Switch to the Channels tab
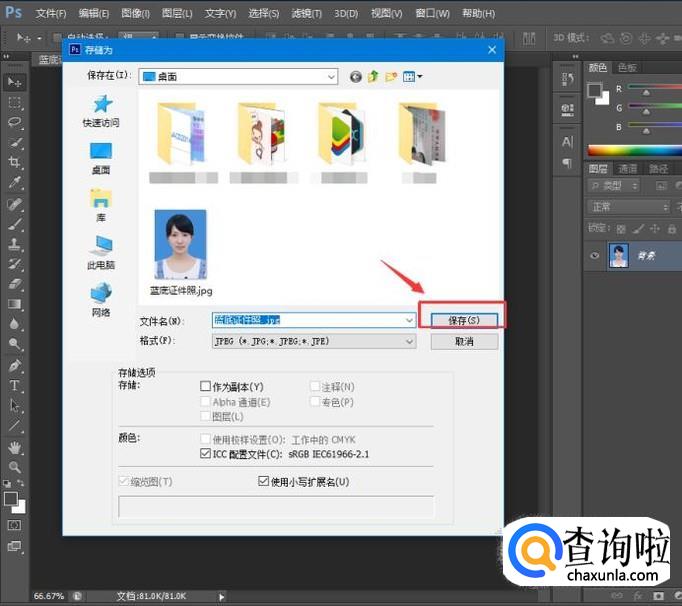This screenshot has width=682, height=606. coord(627,169)
